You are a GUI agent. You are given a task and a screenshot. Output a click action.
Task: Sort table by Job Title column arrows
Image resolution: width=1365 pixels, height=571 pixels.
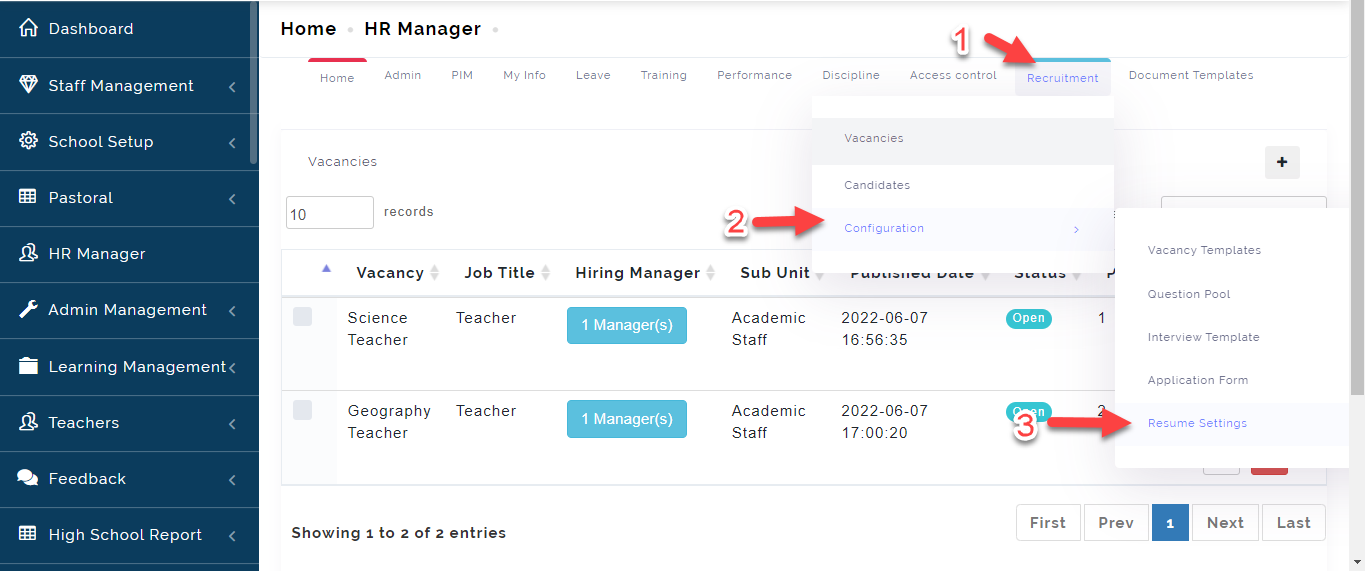(x=545, y=273)
